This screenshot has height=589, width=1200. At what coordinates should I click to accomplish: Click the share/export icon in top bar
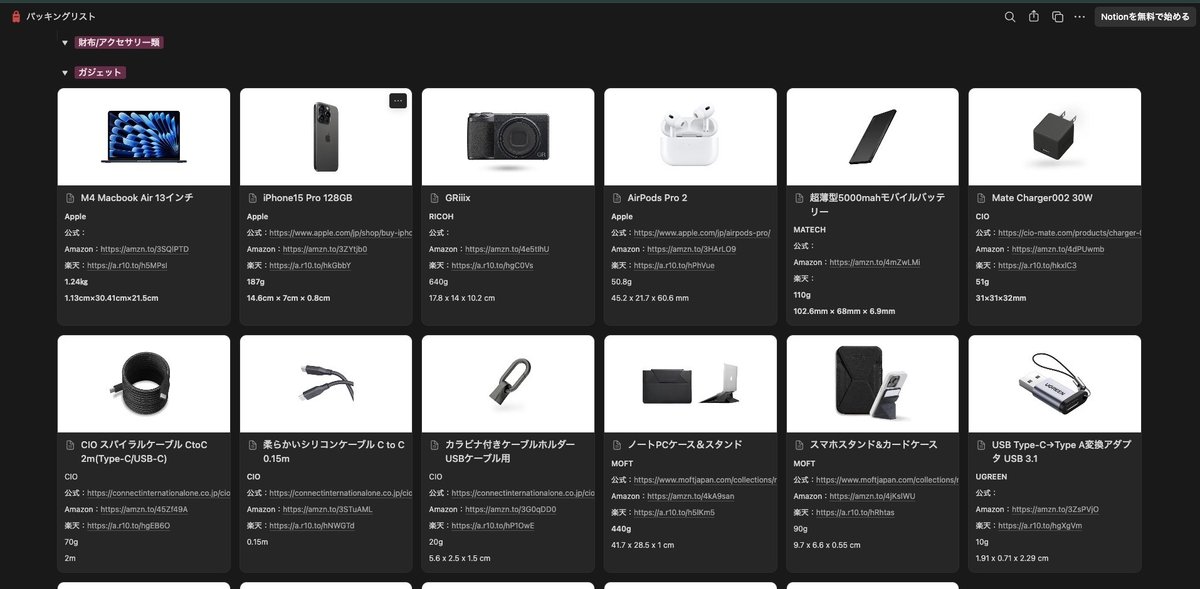[1034, 17]
